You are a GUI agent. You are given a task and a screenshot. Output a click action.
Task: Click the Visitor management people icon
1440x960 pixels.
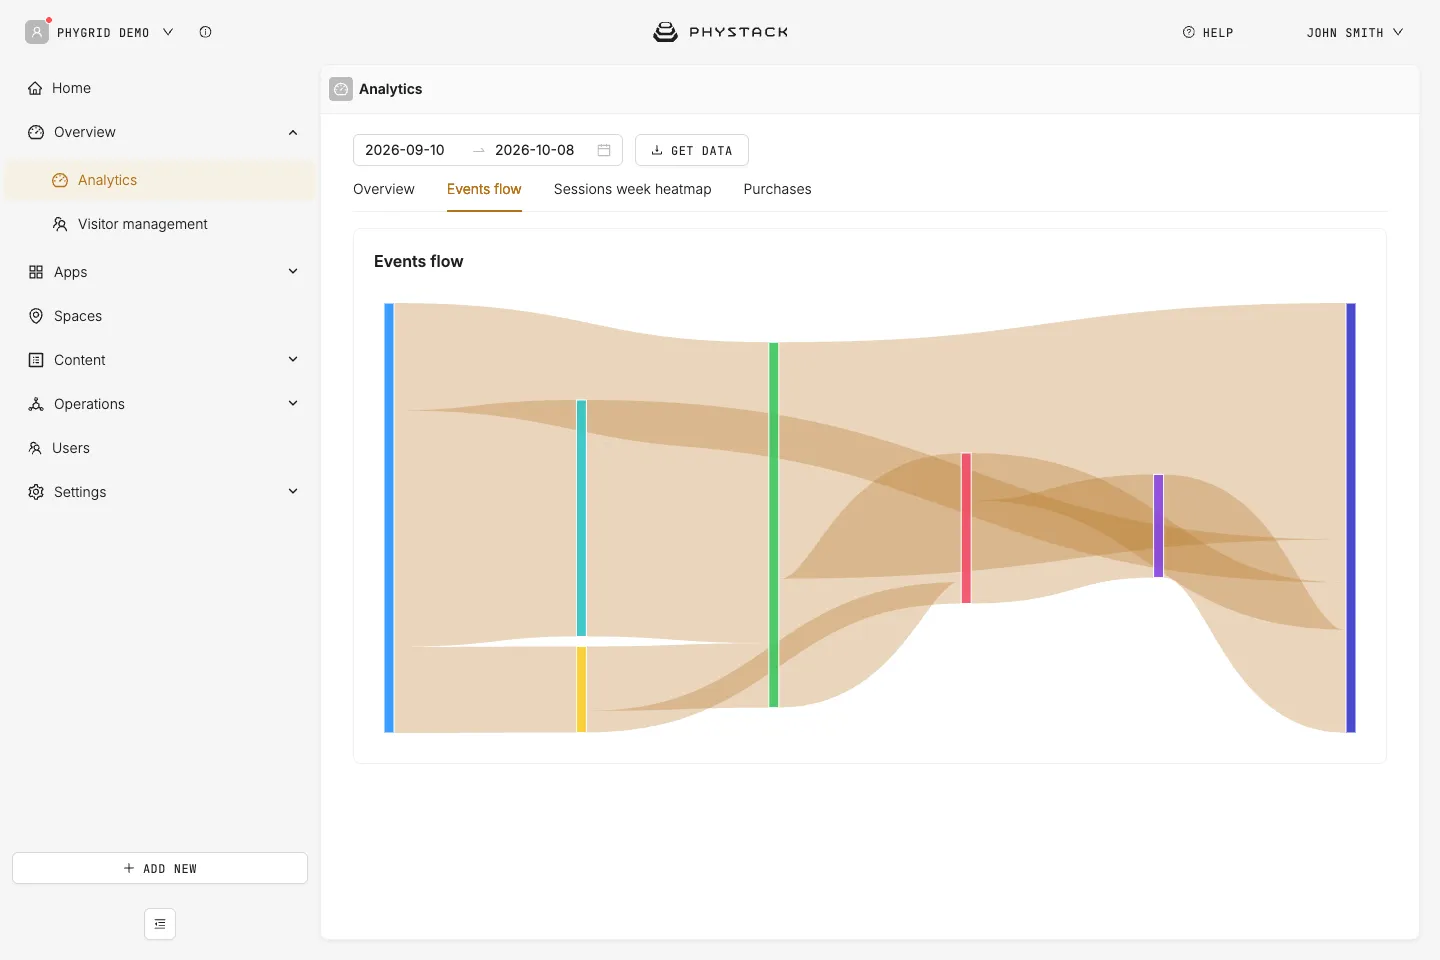pos(60,224)
